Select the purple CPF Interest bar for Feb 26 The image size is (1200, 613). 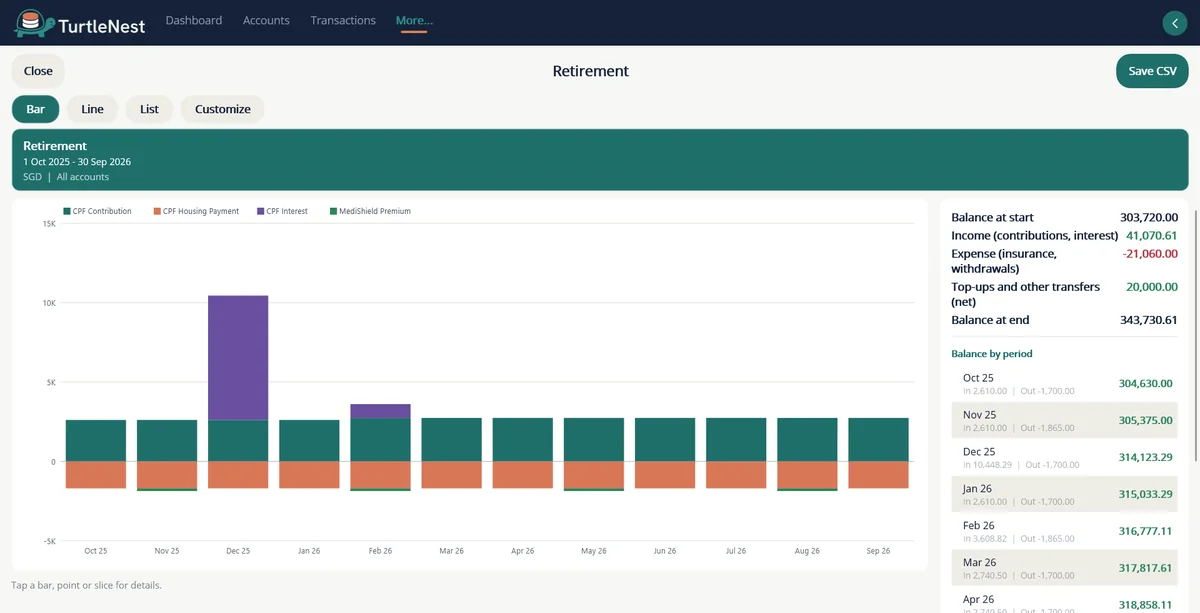coord(380,411)
